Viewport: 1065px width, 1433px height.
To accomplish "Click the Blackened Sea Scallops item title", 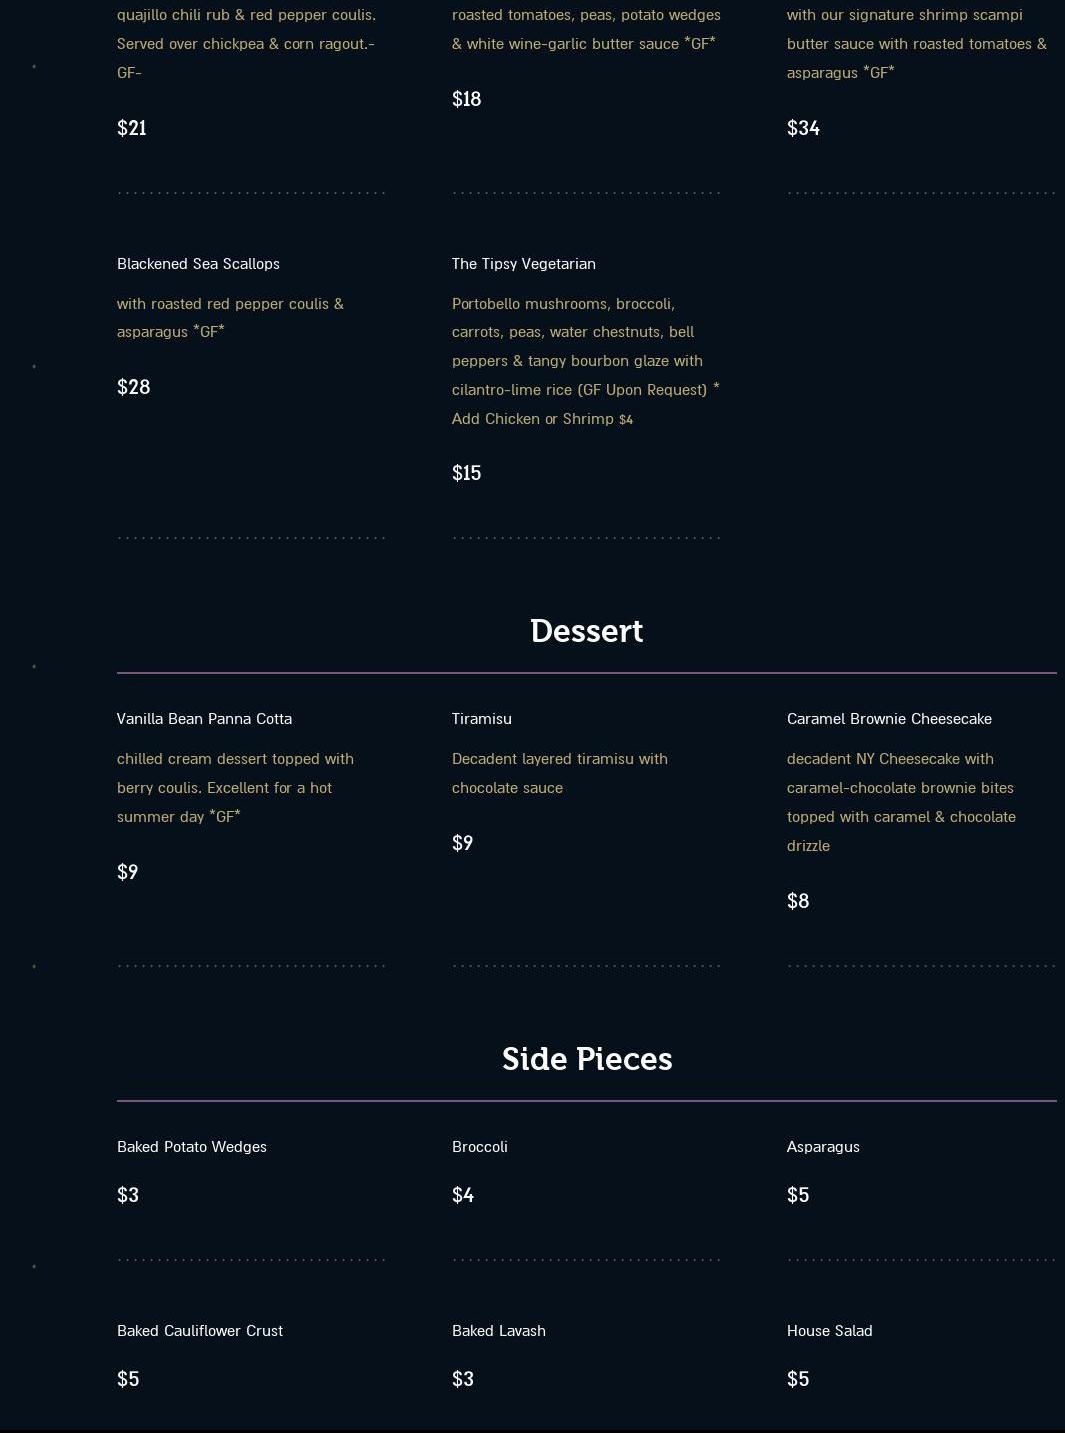I will coord(198,264).
